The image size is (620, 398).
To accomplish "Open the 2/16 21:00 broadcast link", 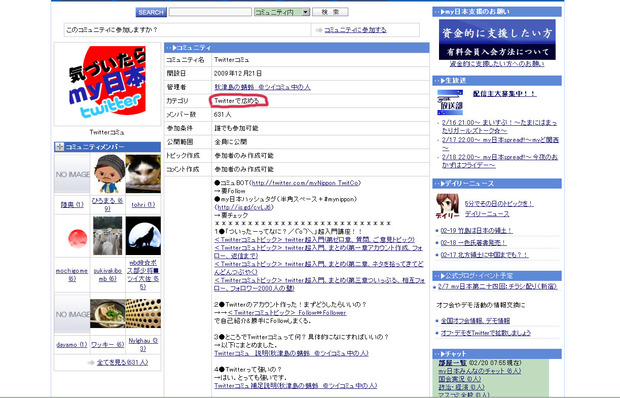I will (x=499, y=126).
